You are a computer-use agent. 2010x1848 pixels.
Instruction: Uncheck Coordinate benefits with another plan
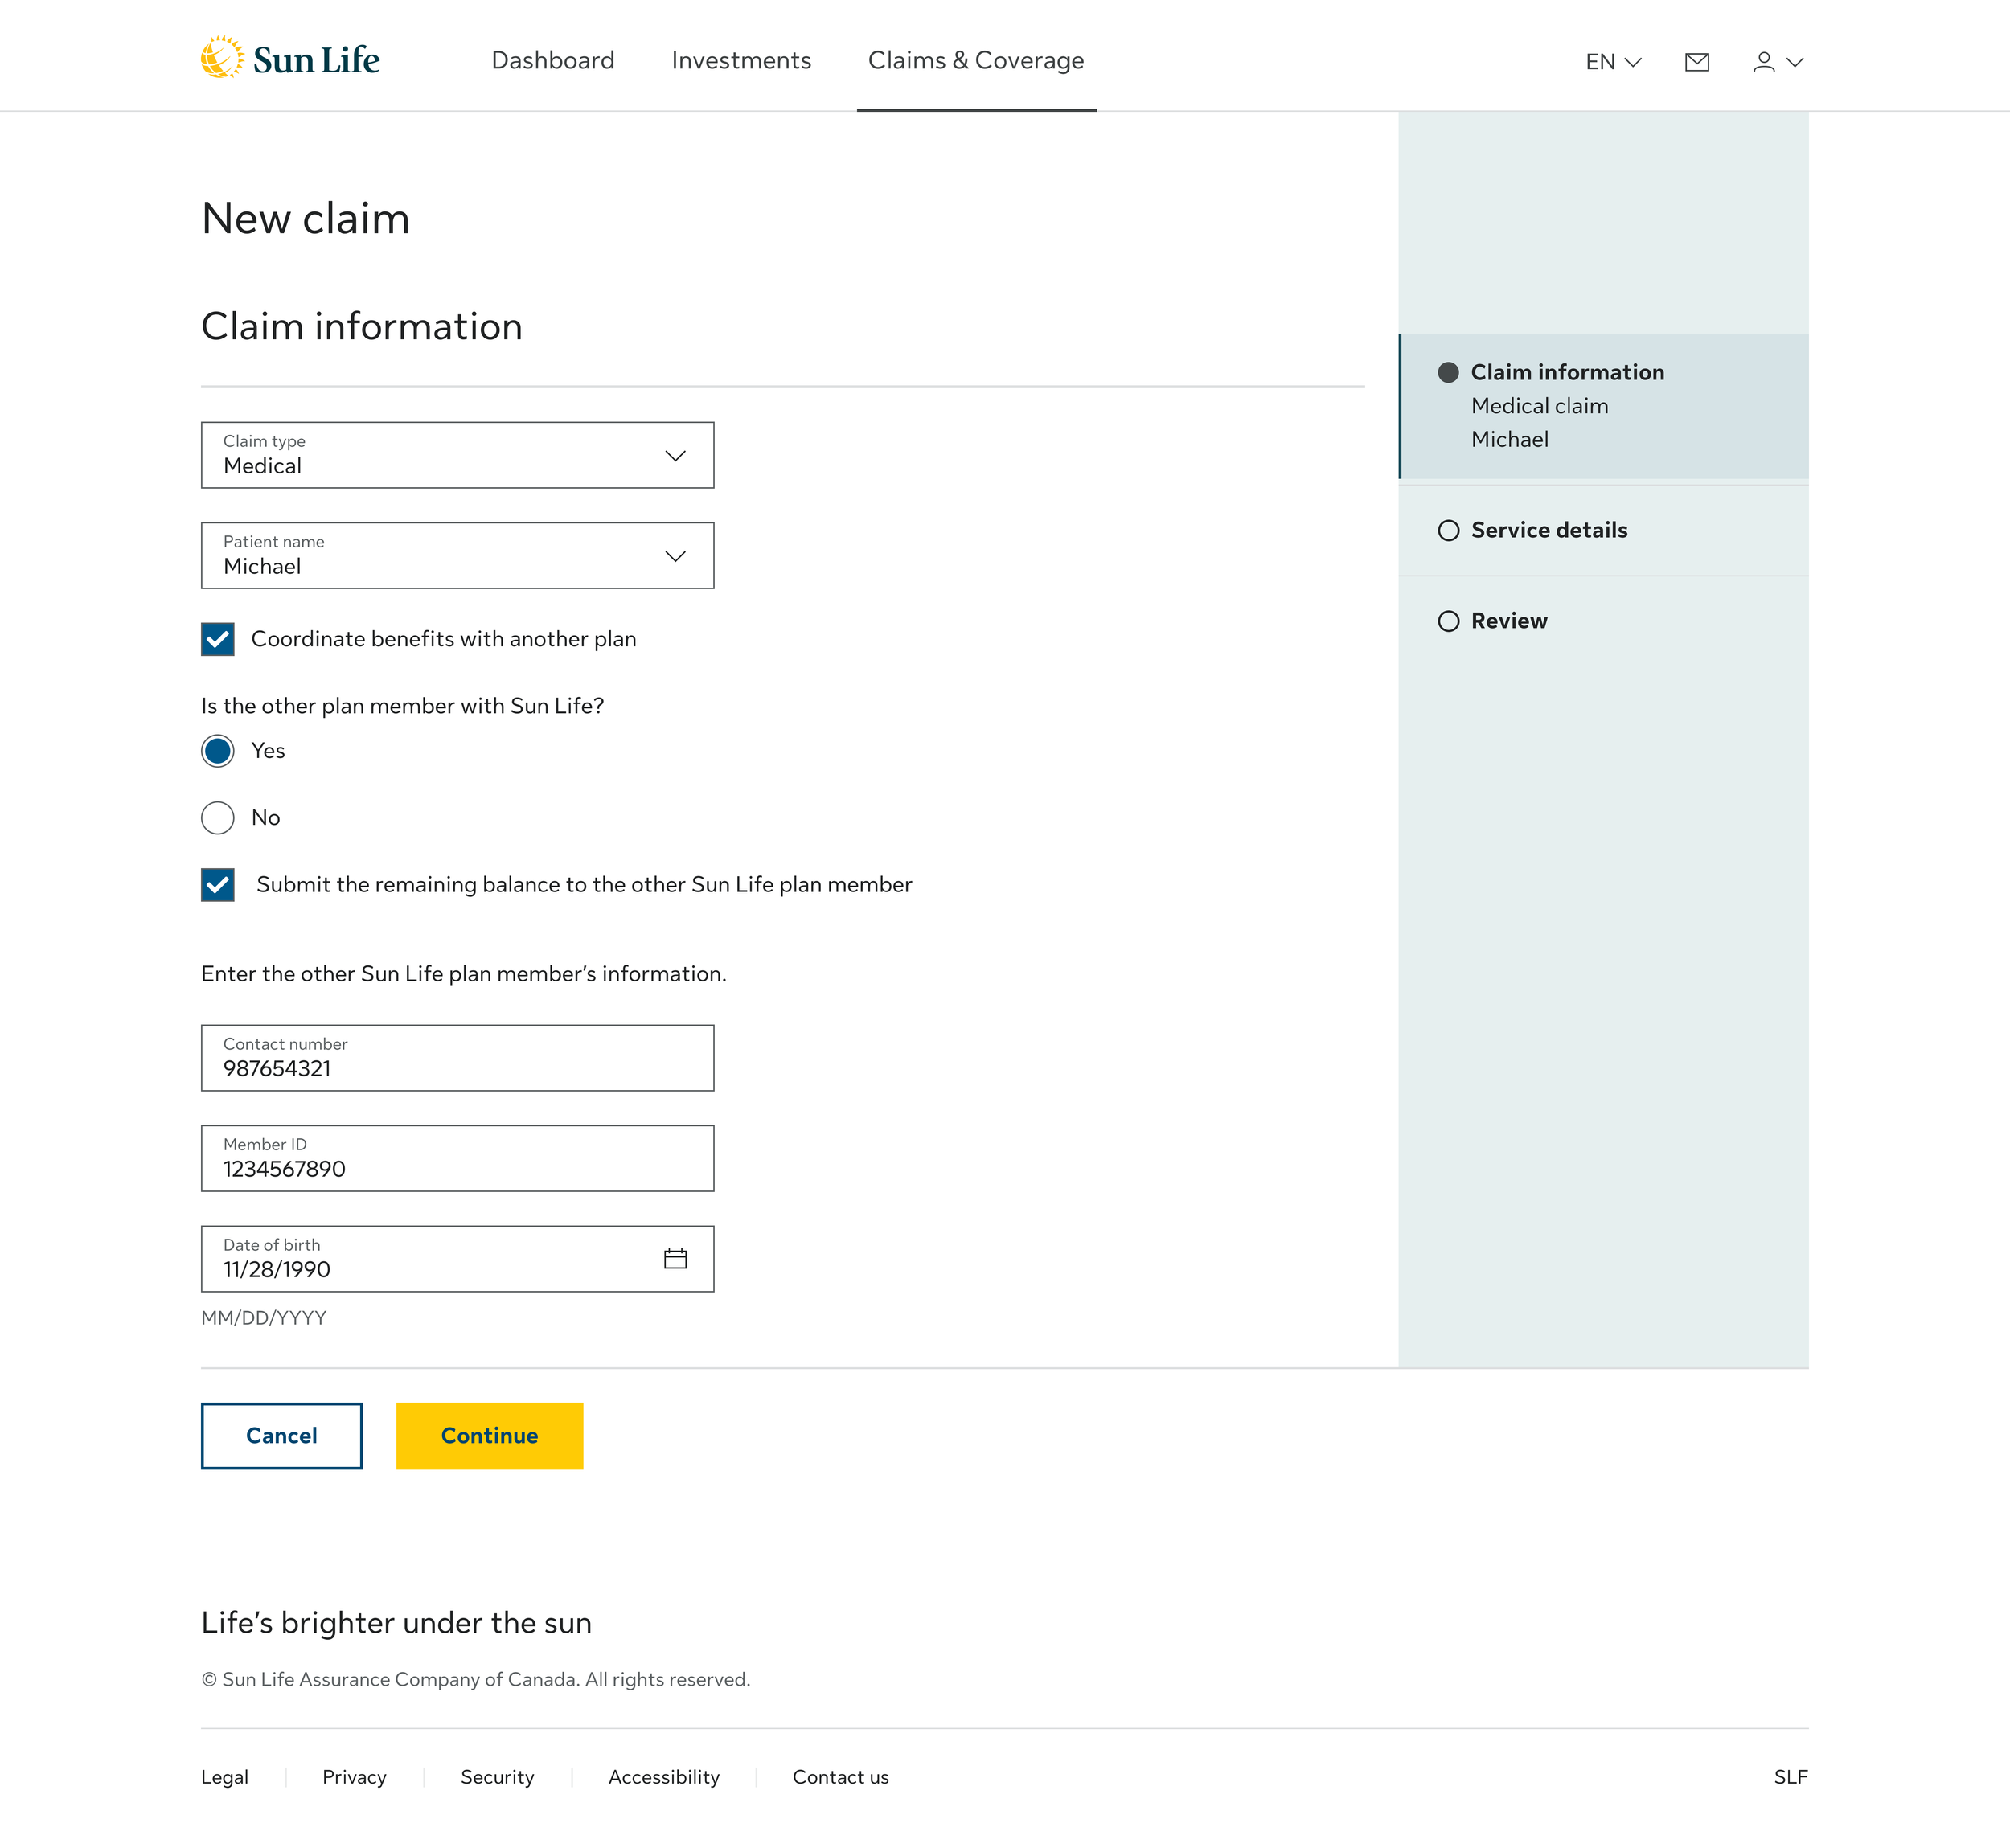(x=218, y=639)
